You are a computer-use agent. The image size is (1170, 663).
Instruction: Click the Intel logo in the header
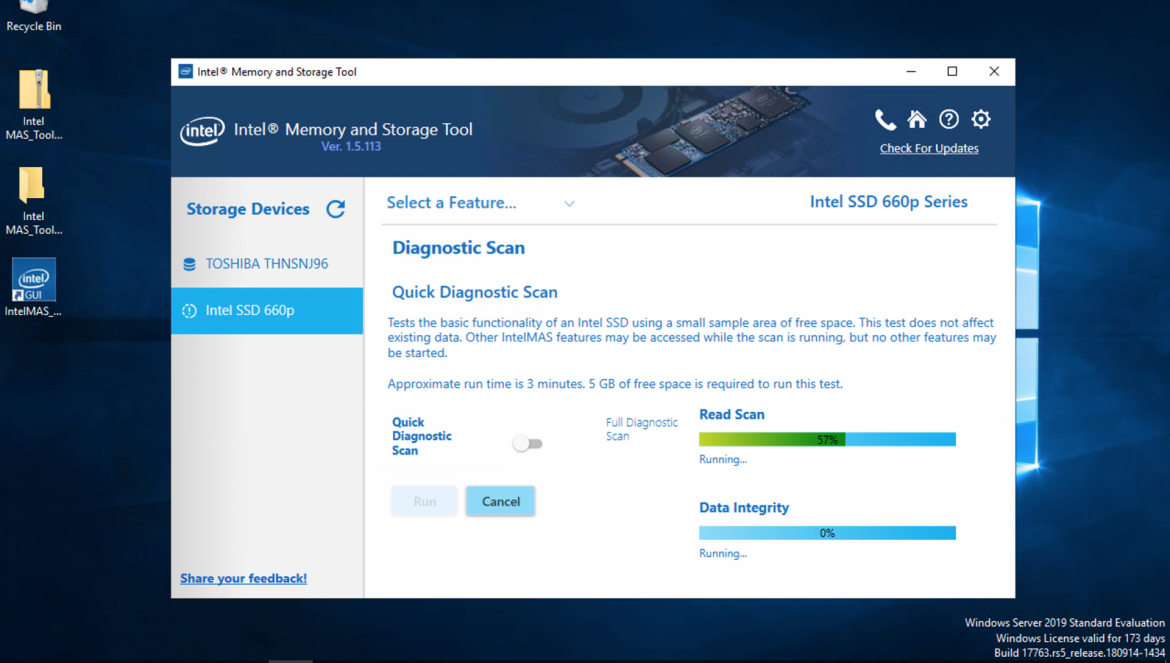(x=202, y=131)
